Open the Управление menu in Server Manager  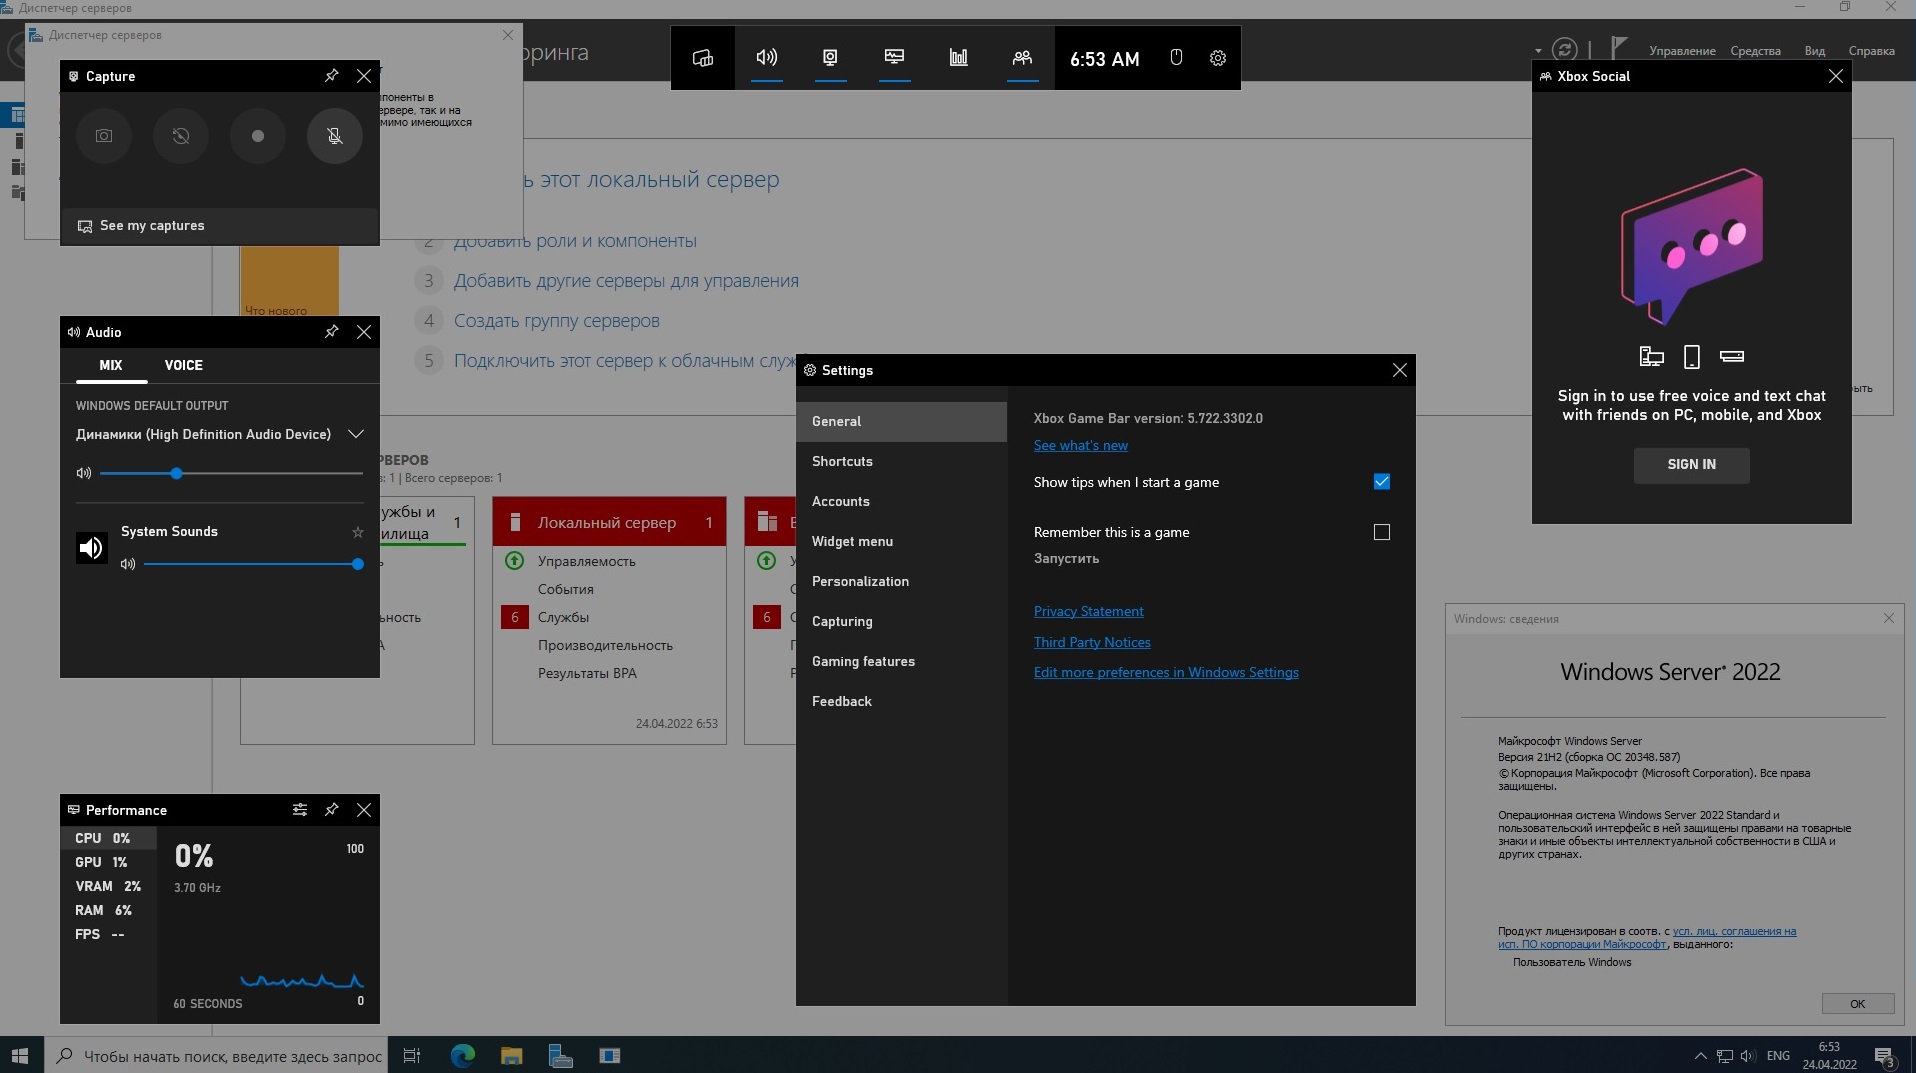(x=1682, y=51)
